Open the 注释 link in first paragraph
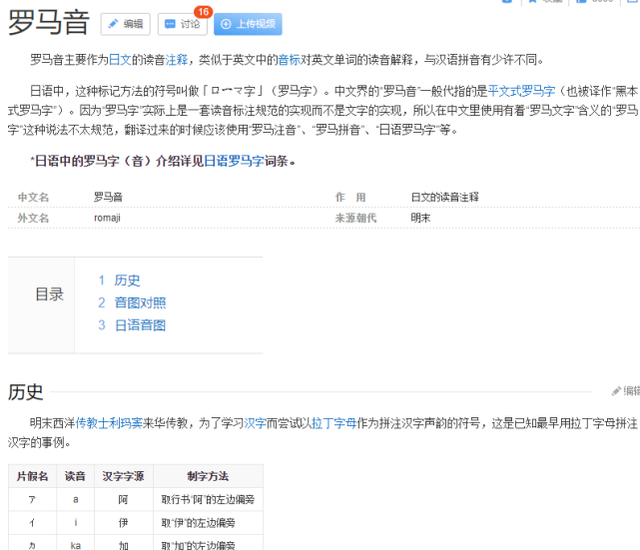The width and height of the screenshot is (640, 550). pyautogui.click(x=176, y=60)
